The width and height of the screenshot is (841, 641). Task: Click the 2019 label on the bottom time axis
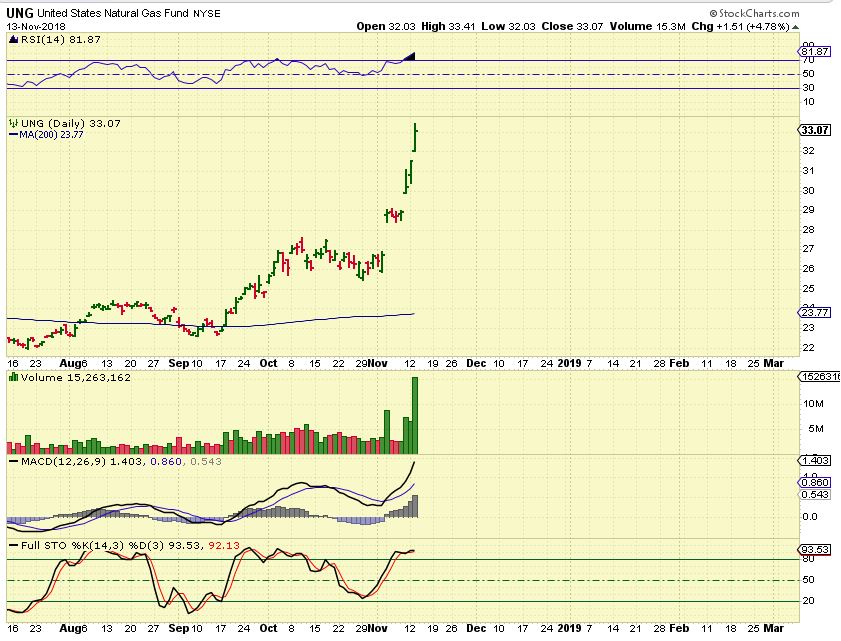pos(569,628)
